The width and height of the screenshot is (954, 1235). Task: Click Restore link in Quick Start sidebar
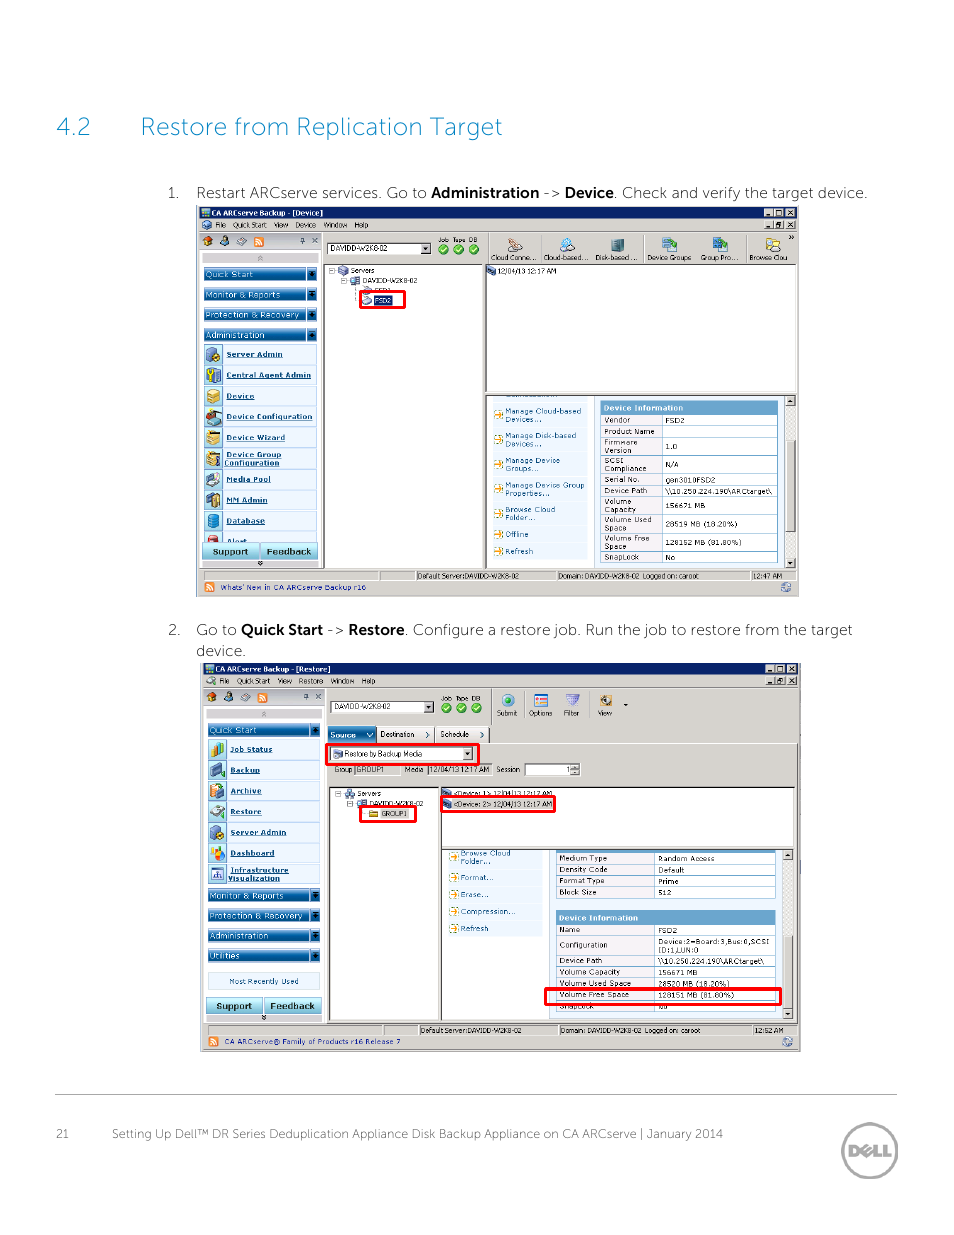click(246, 812)
